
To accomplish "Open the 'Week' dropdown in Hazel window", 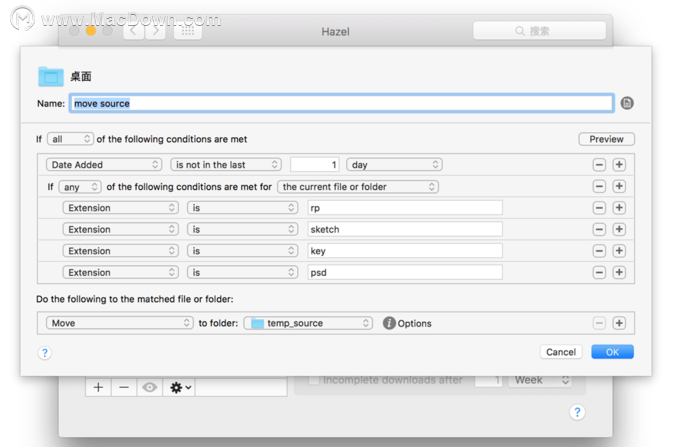I will [540, 380].
